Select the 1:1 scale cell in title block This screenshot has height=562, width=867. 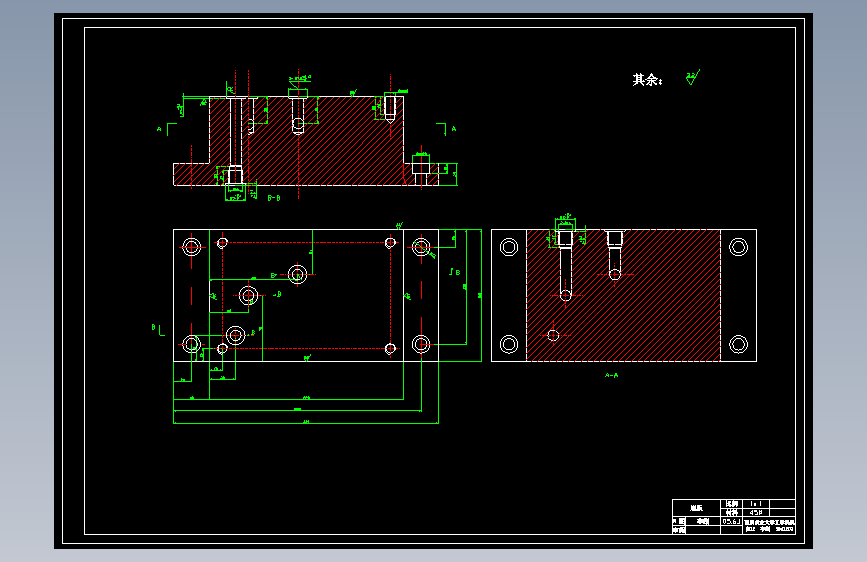[756, 503]
